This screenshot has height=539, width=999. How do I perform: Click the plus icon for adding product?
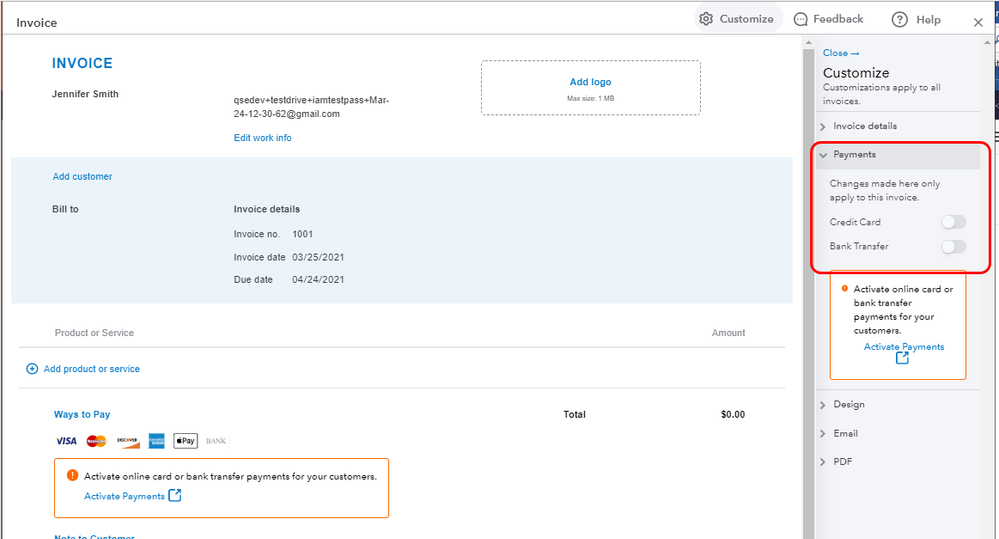(31, 369)
